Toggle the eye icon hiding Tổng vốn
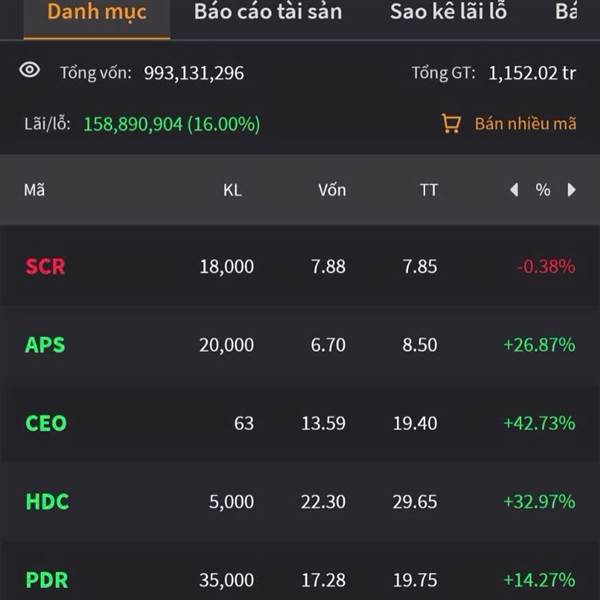Image resolution: width=600 pixels, height=600 pixels. (x=29, y=70)
